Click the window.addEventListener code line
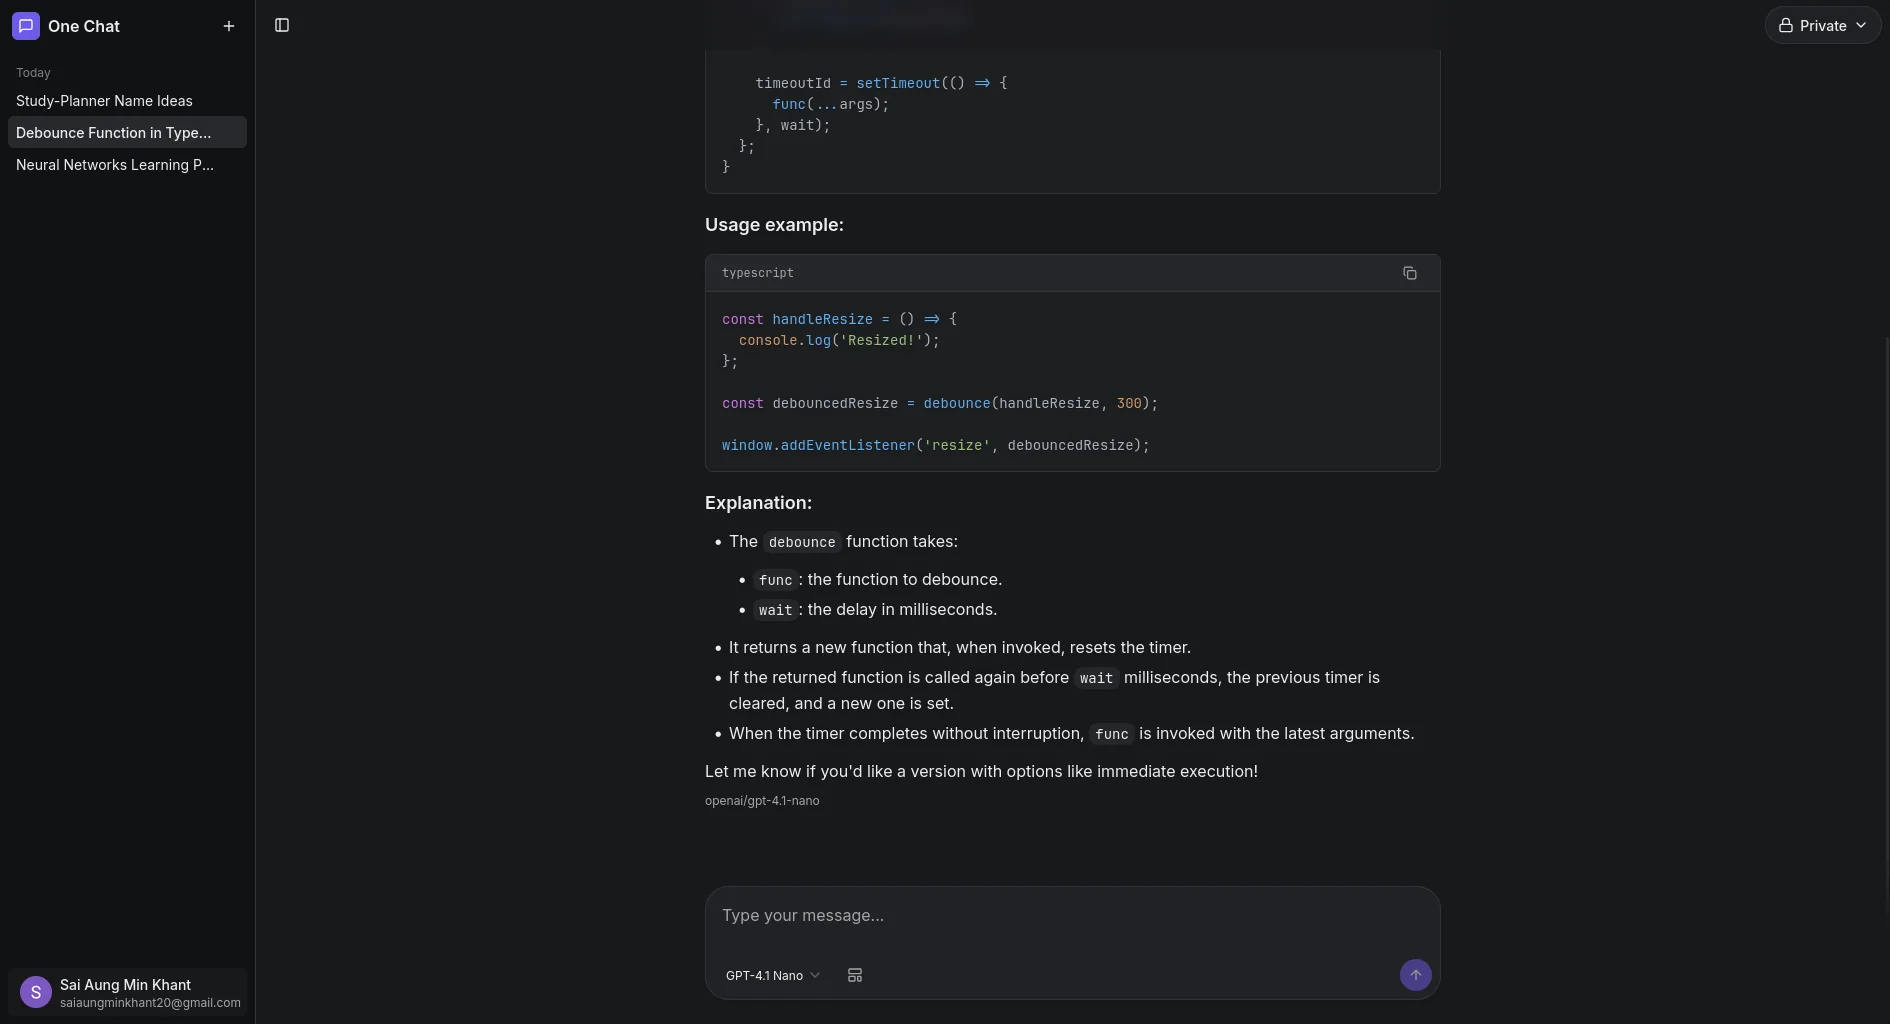The image size is (1890, 1024). point(936,446)
